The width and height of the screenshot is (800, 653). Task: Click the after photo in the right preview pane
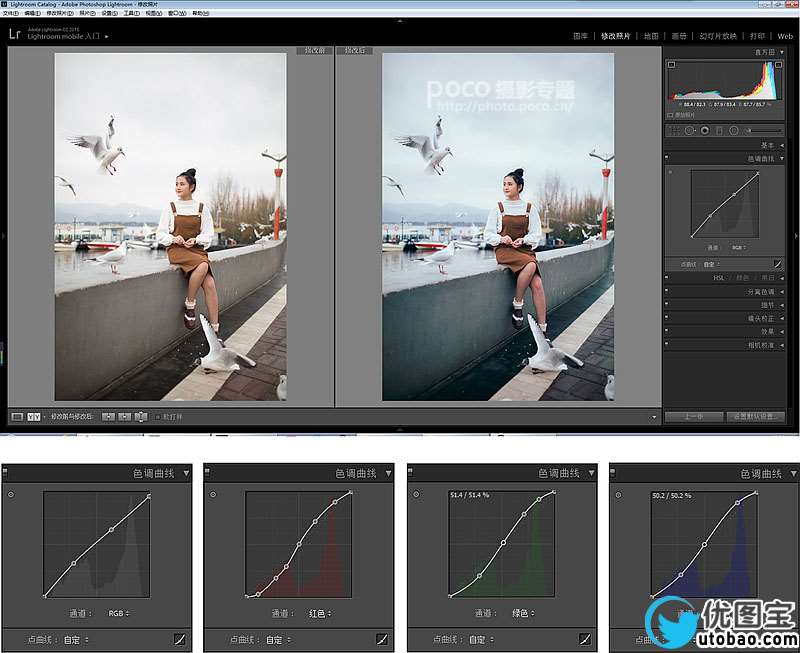(498, 227)
